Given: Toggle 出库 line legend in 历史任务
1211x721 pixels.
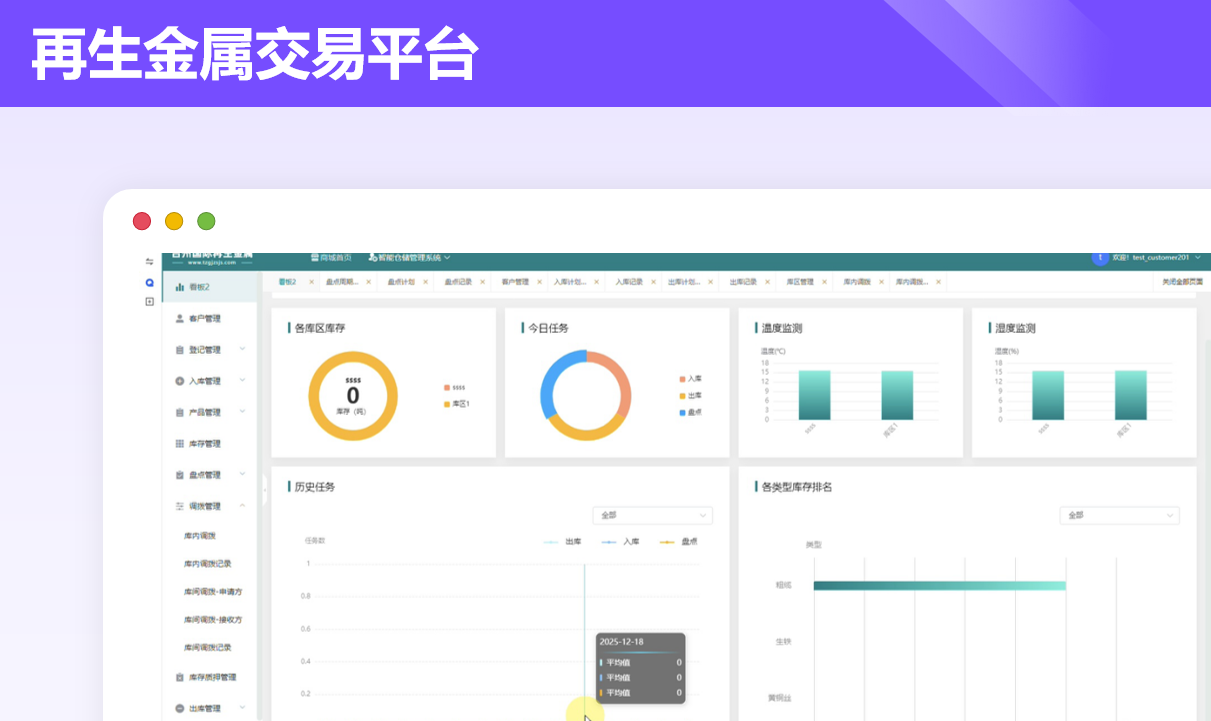Looking at the screenshot, I should point(562,541).
